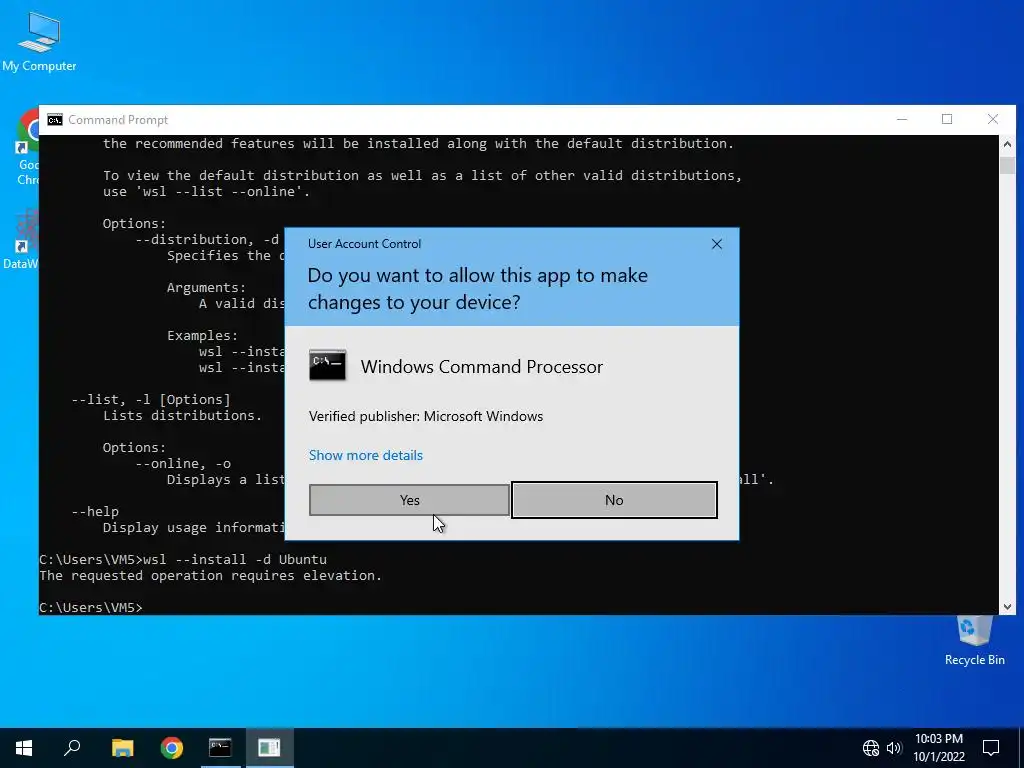The width and height of the screenshot is (1024, 768).
Task: Close the Command Prompt window
Action: (993, 120)
